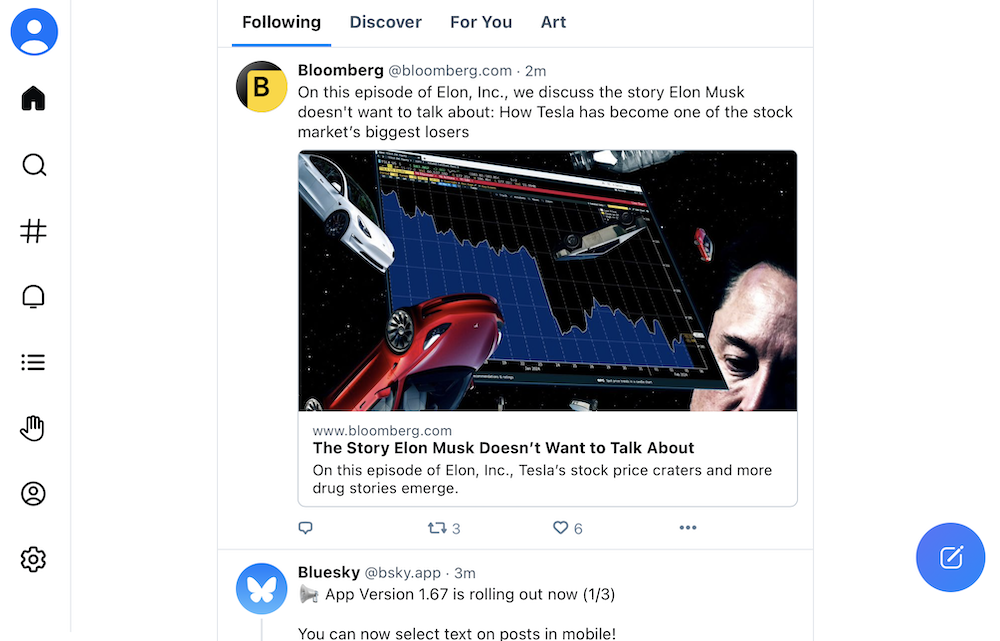The width and height of the screenshot is (1000, 641).
Task: Reply to the Bloomberg post
Action: [x=306, y=528]
